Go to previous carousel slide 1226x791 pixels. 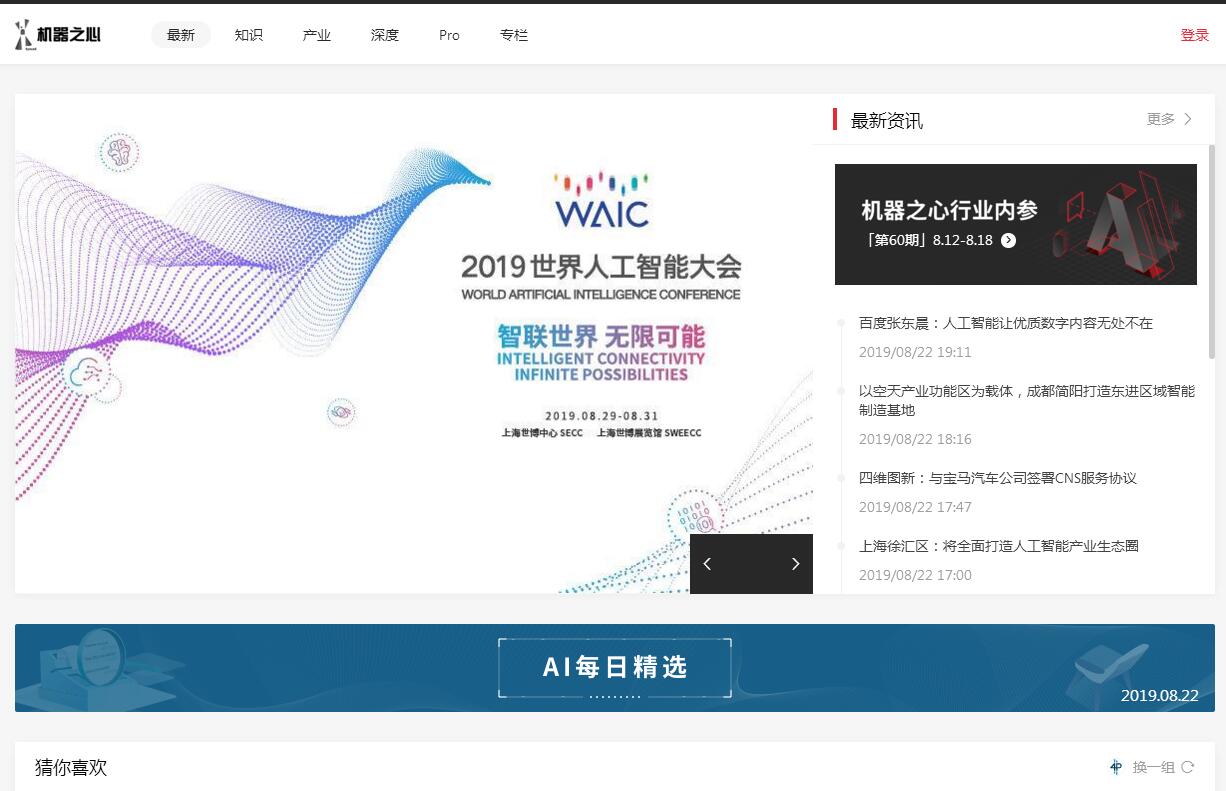[707, 564]
